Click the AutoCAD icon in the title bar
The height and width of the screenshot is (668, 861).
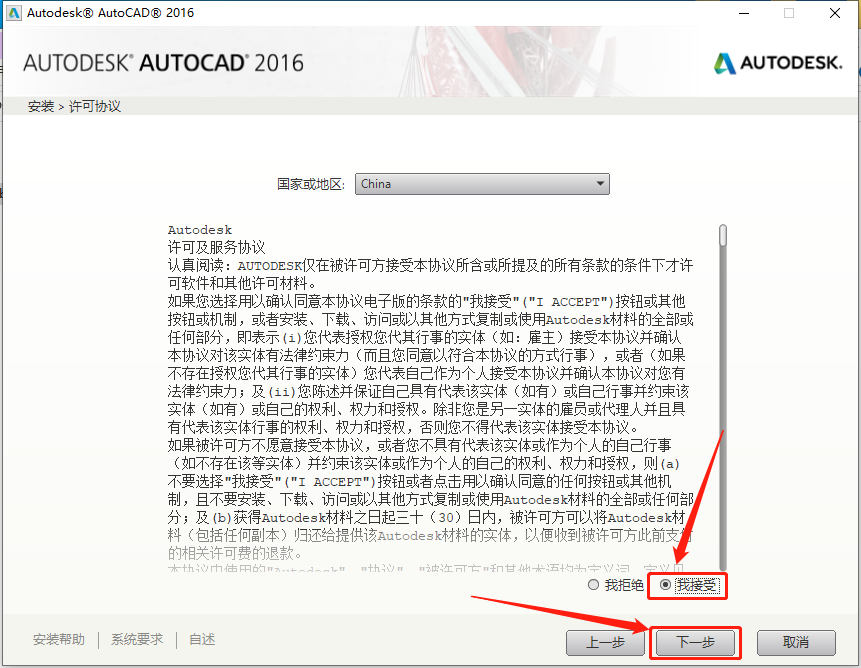[14, 13]
